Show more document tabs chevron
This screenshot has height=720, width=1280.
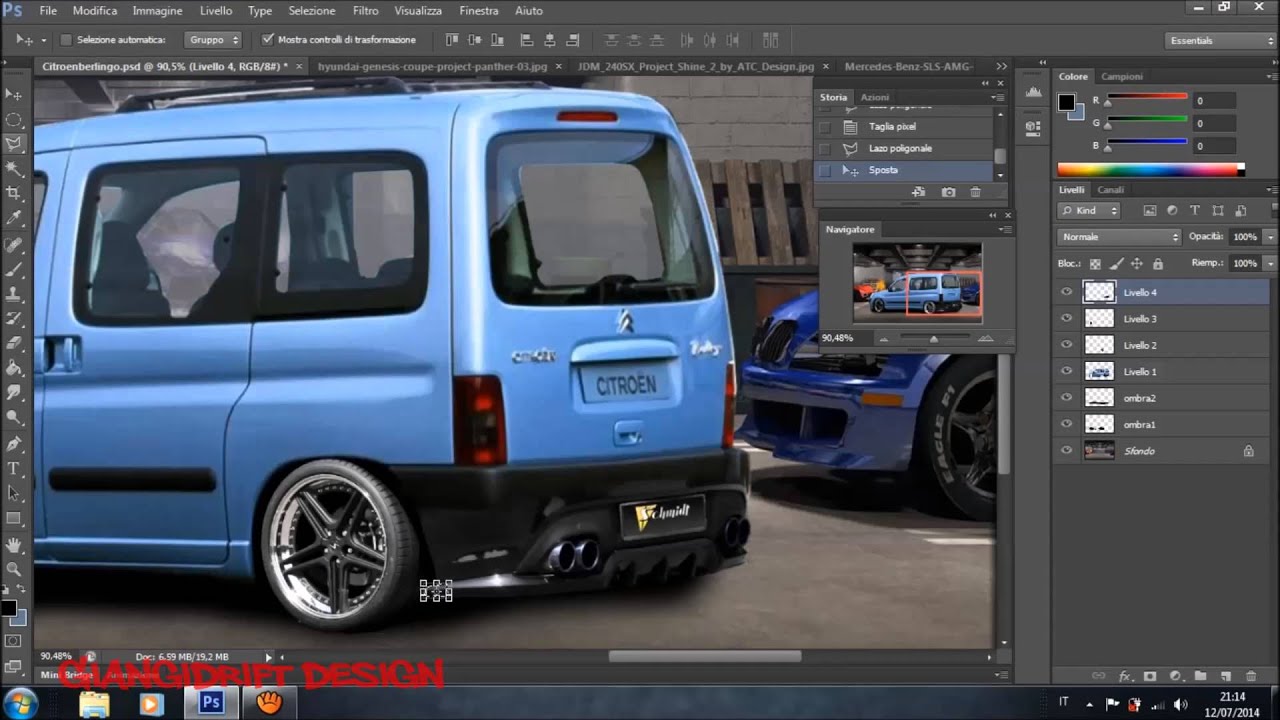[x=1002, y=66]
